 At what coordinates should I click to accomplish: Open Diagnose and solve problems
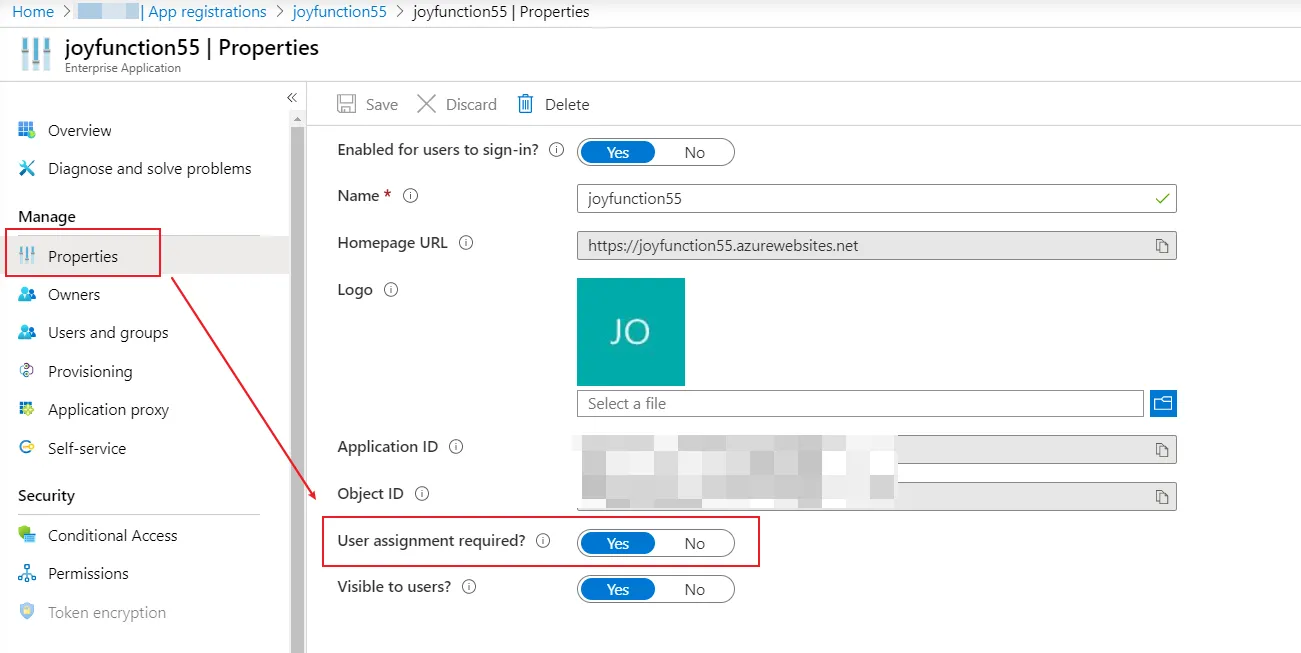pos(148,168)
